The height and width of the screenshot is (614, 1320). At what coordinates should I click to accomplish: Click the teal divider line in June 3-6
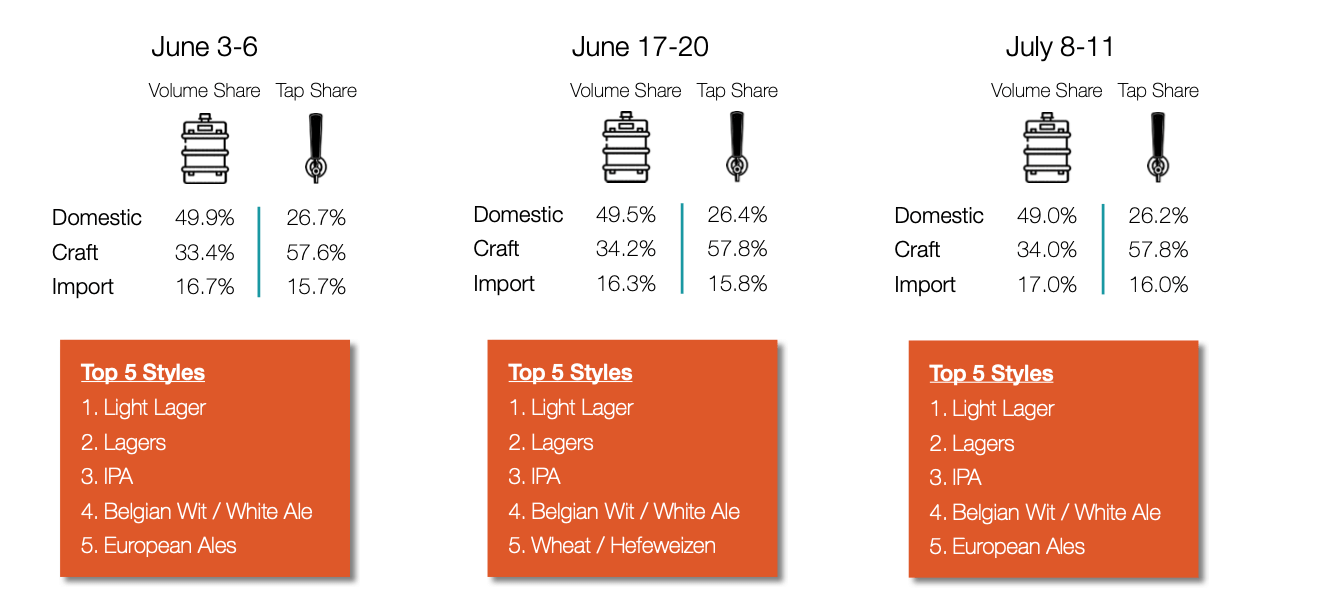(x=259, y=252)
